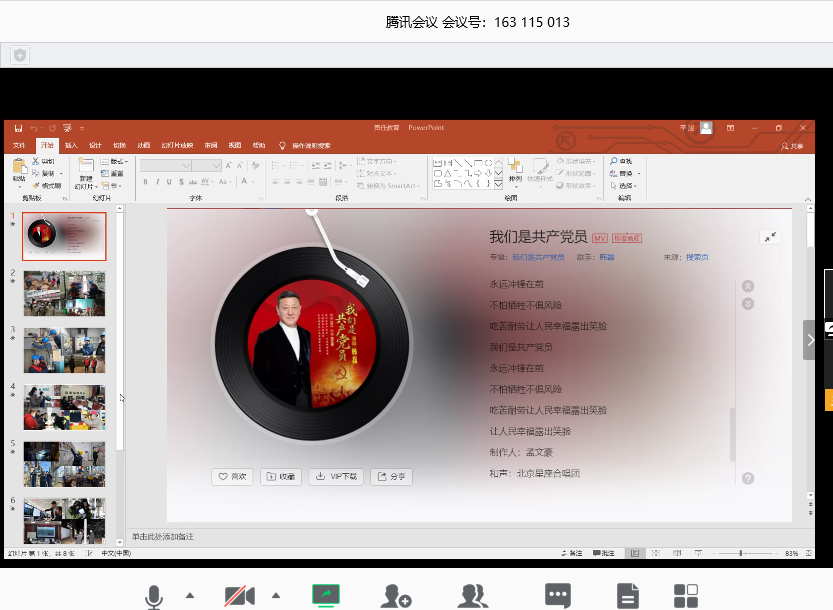Open the Select 选择 dropdown
833x610 pixels.
coord(623,185)
